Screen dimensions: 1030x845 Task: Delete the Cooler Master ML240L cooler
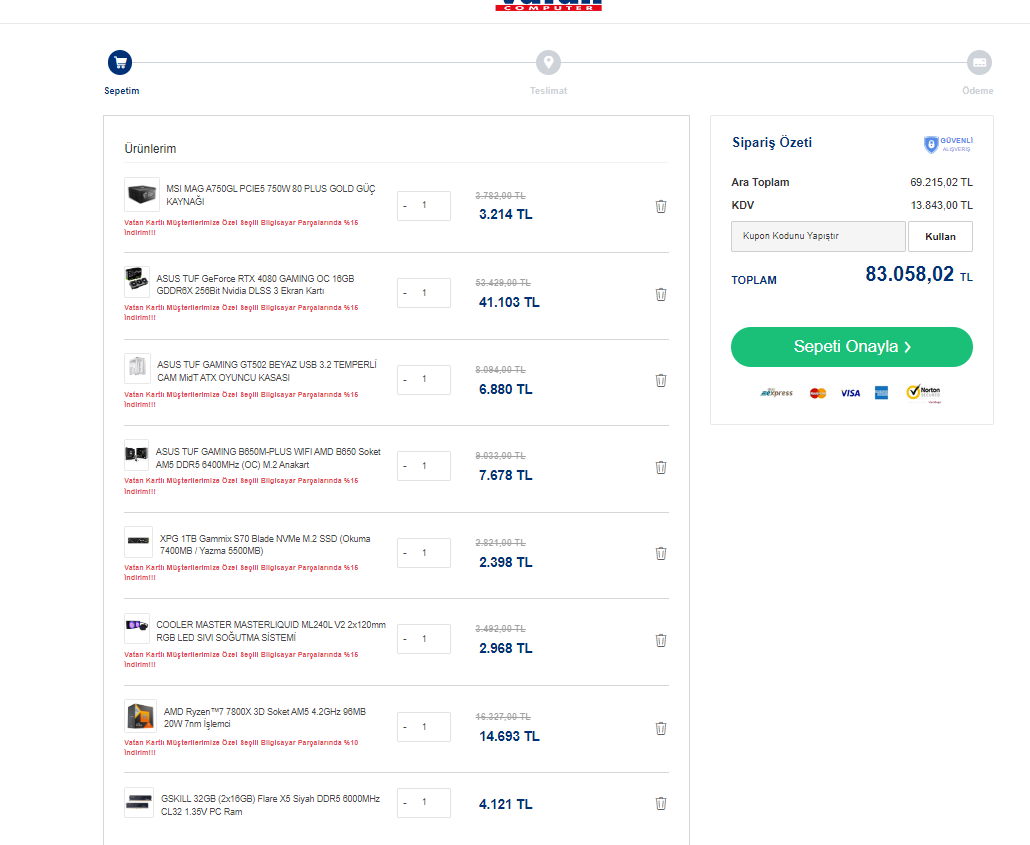[x=660, y=640]
